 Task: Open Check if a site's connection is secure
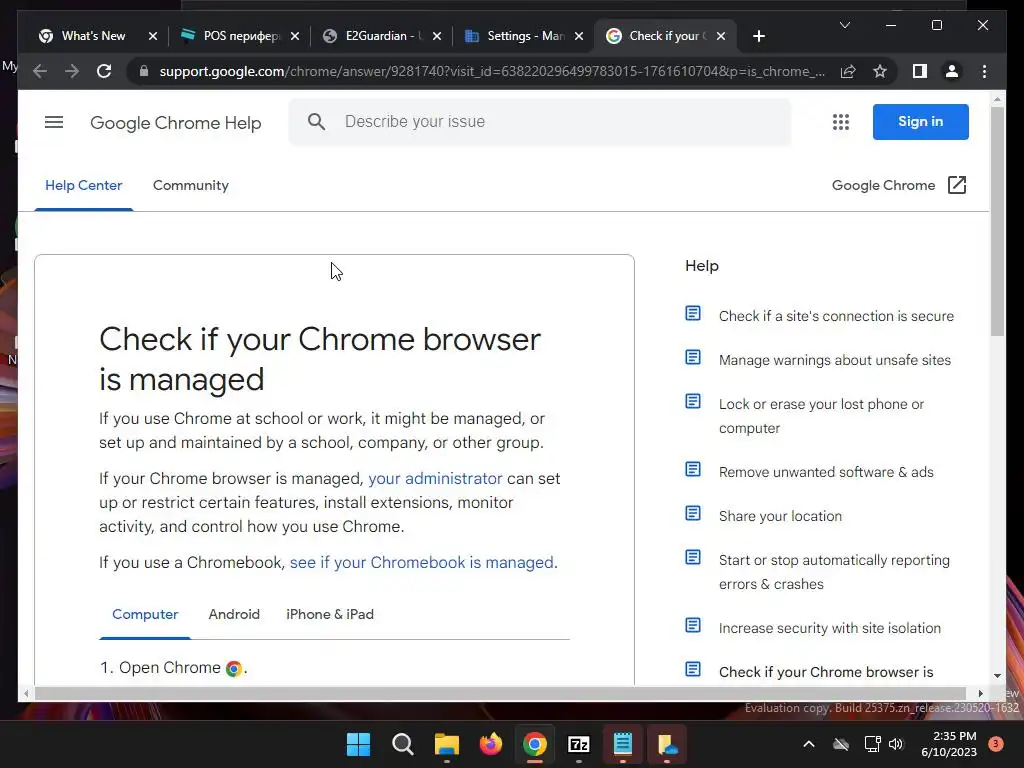pos(836,316)
